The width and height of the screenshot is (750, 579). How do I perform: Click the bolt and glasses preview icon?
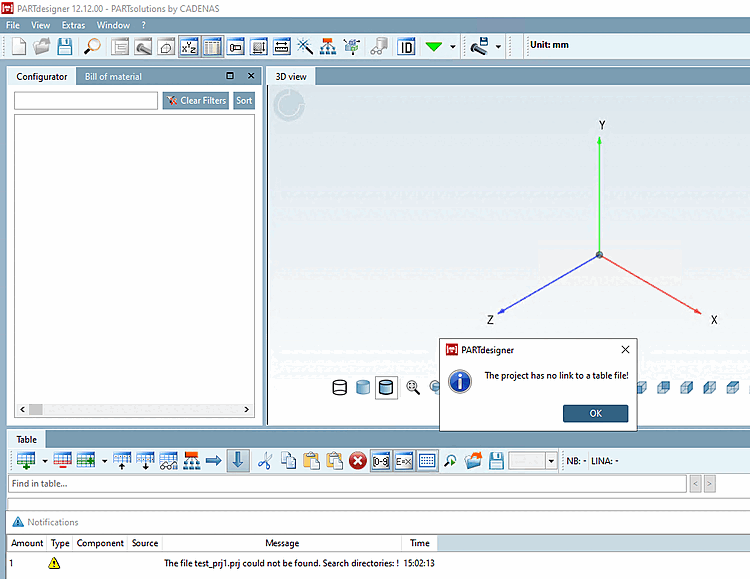pyautogui.click(x=379, y=46)
